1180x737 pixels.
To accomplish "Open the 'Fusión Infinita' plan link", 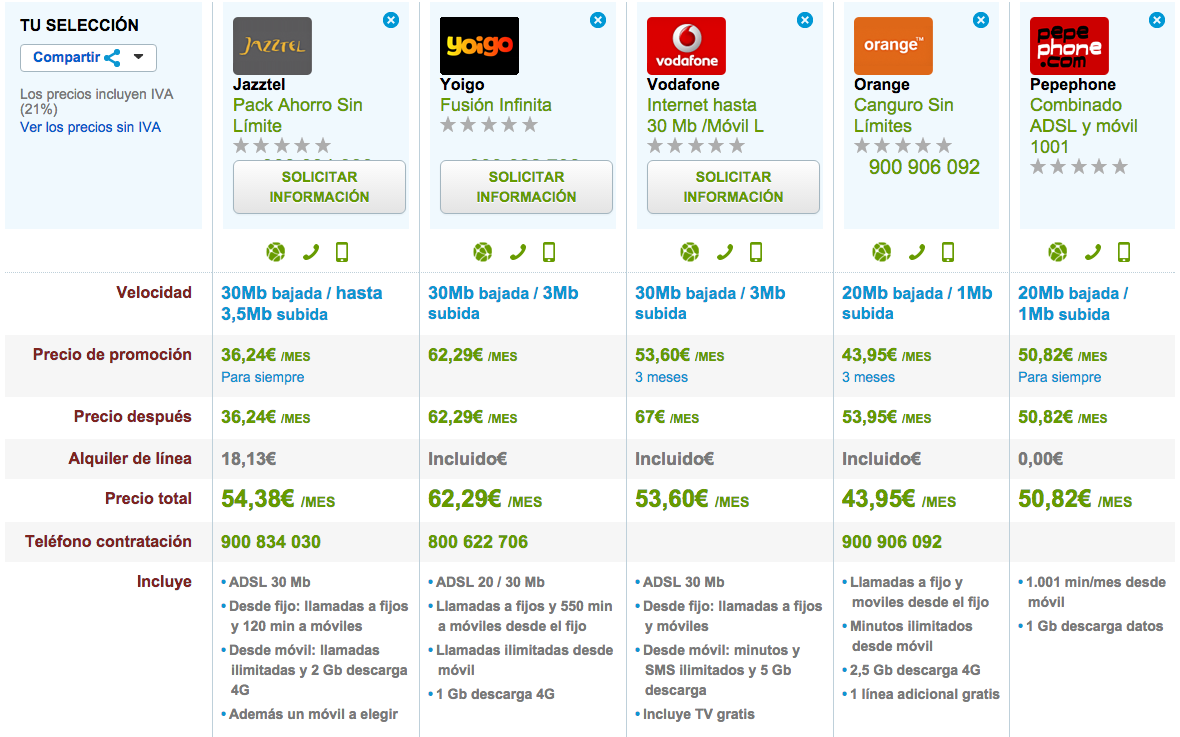I will [495, 105].
